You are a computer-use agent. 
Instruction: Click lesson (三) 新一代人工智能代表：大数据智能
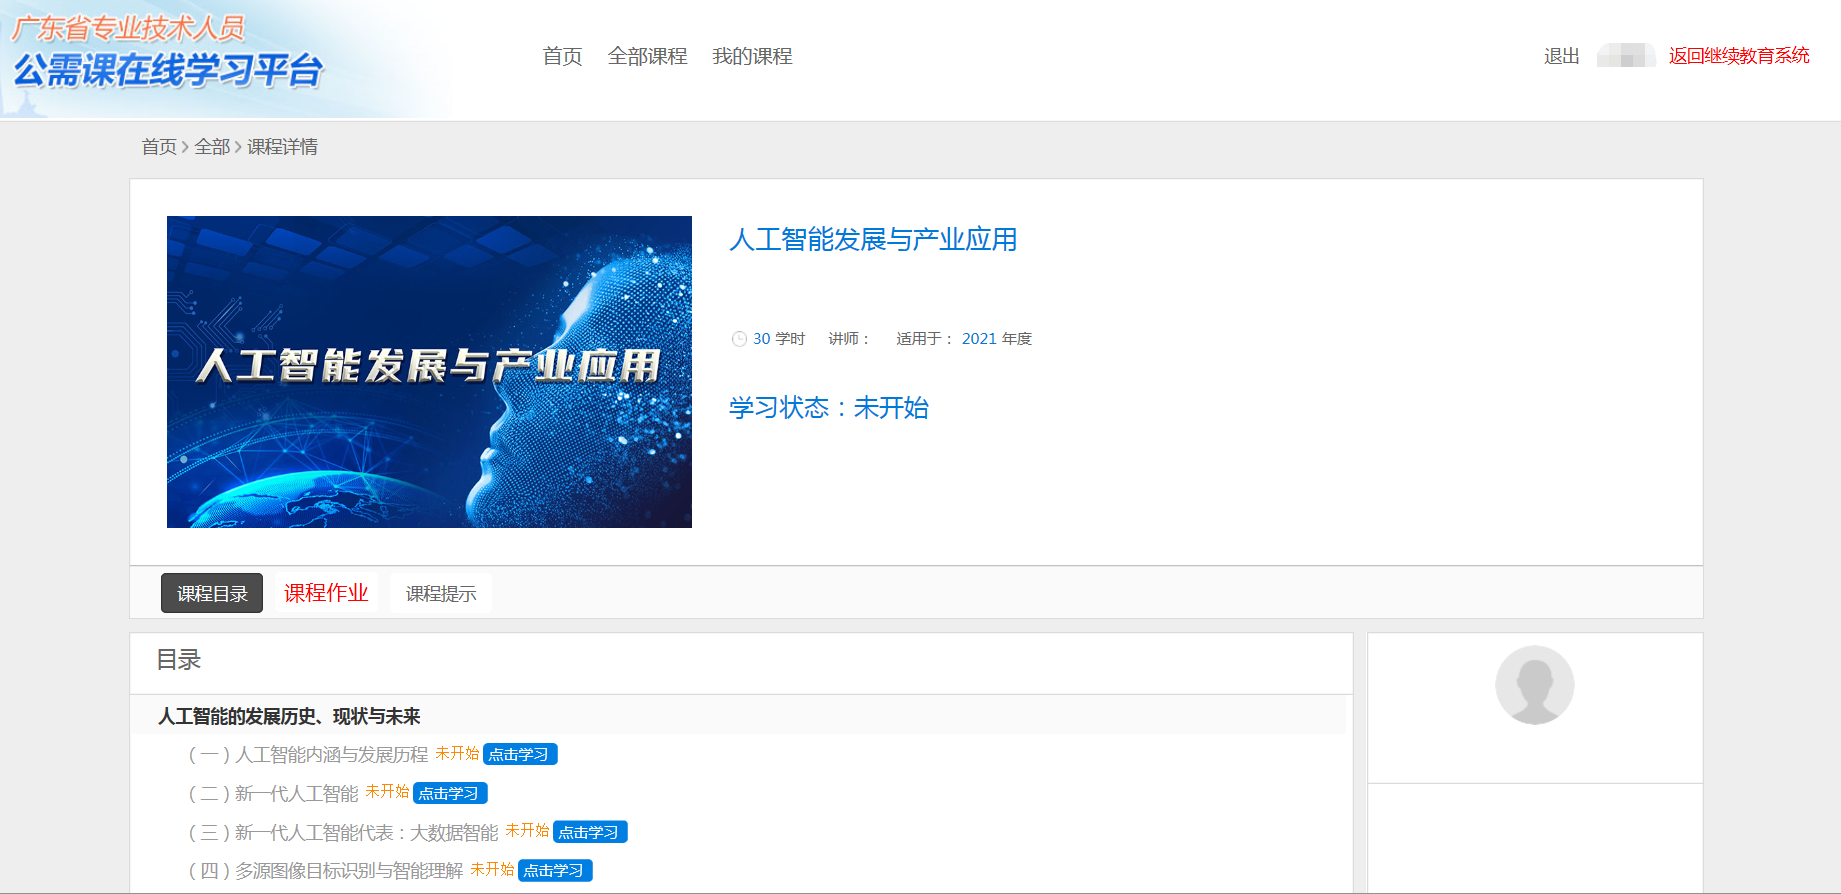coord(343,833)
